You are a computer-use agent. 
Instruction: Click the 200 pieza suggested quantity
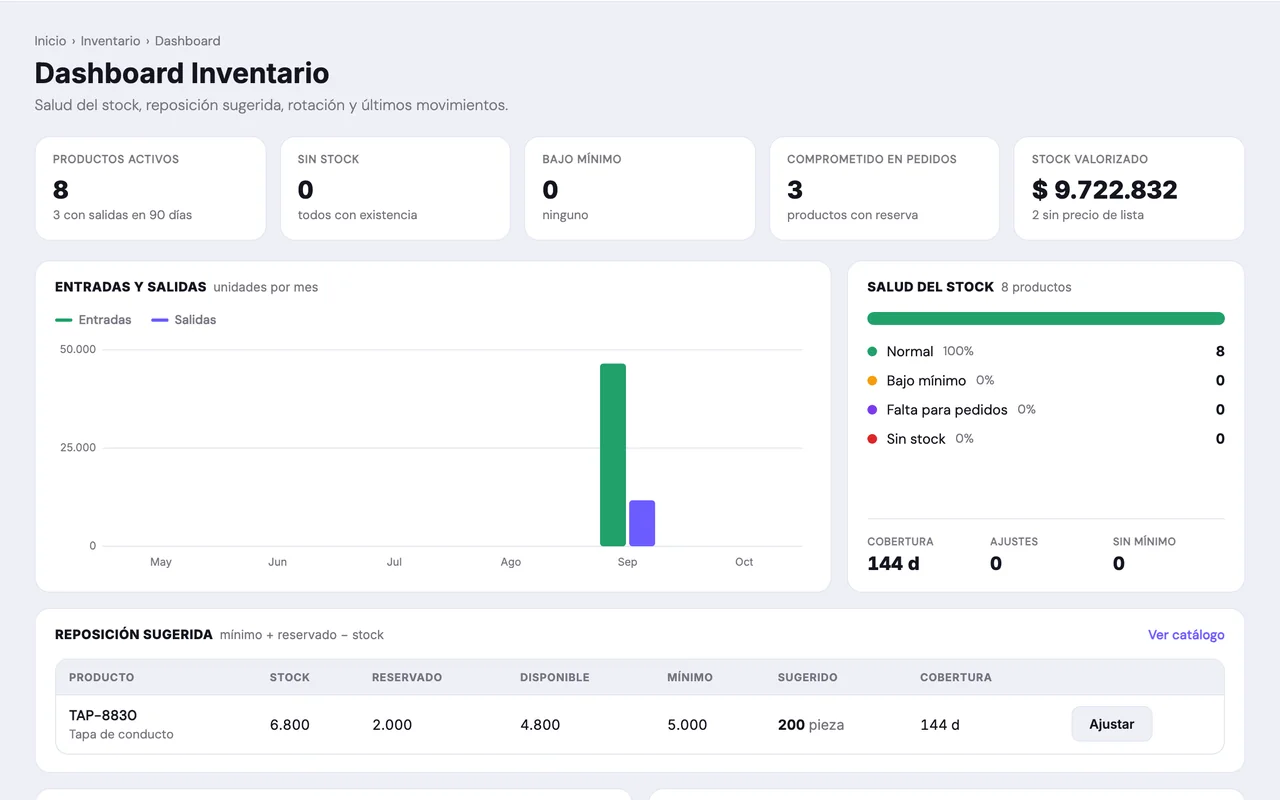tap(811, 725)
